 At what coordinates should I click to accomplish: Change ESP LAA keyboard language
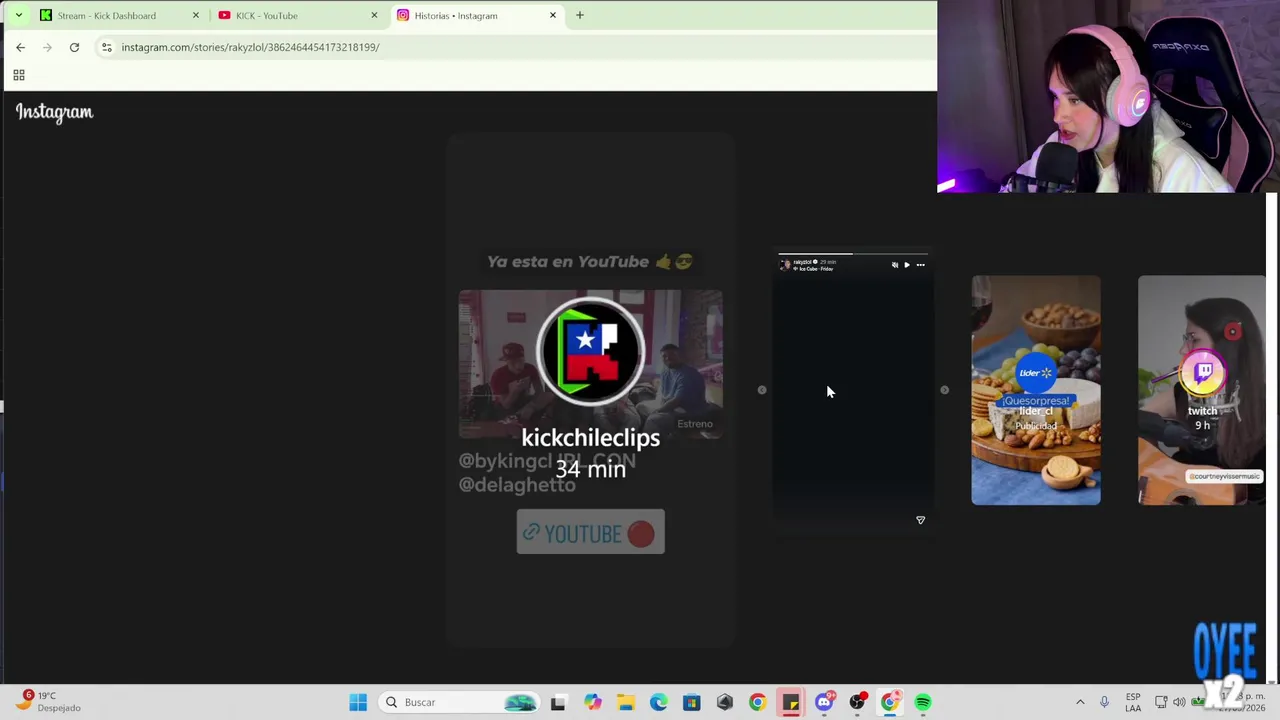(1133, 702)
